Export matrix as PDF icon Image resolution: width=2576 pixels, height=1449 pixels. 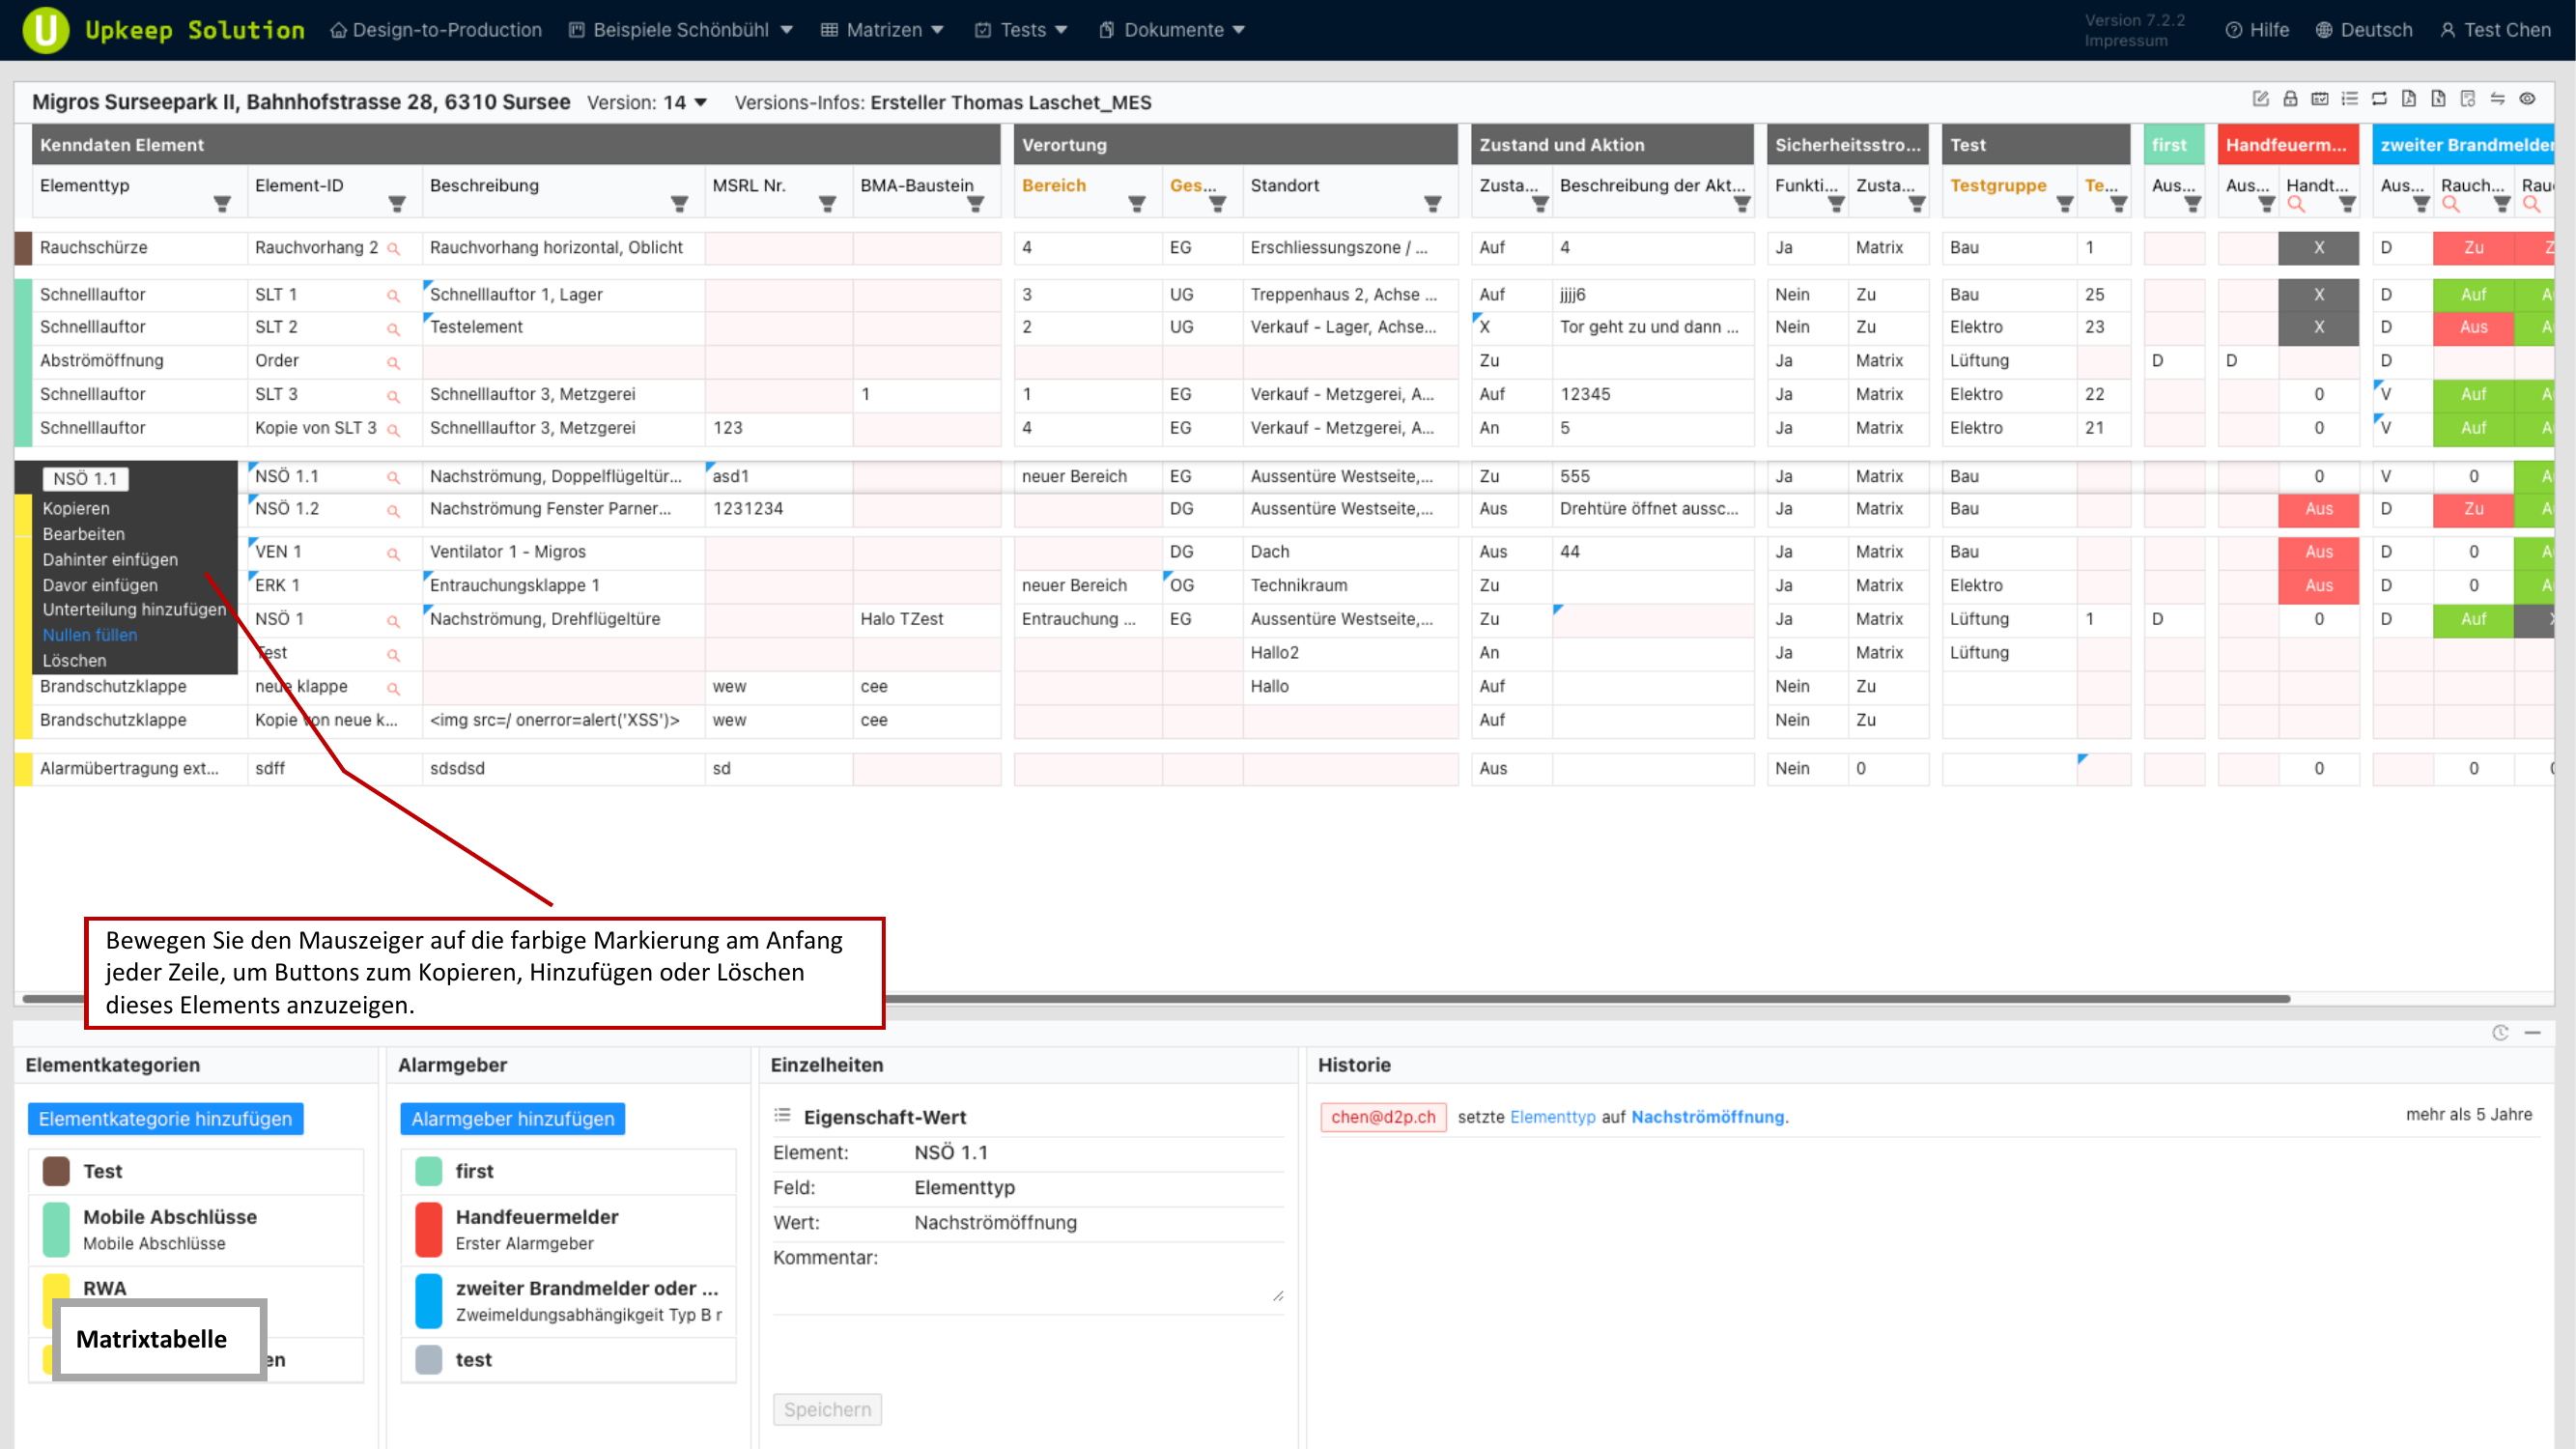click(2409, 99)
